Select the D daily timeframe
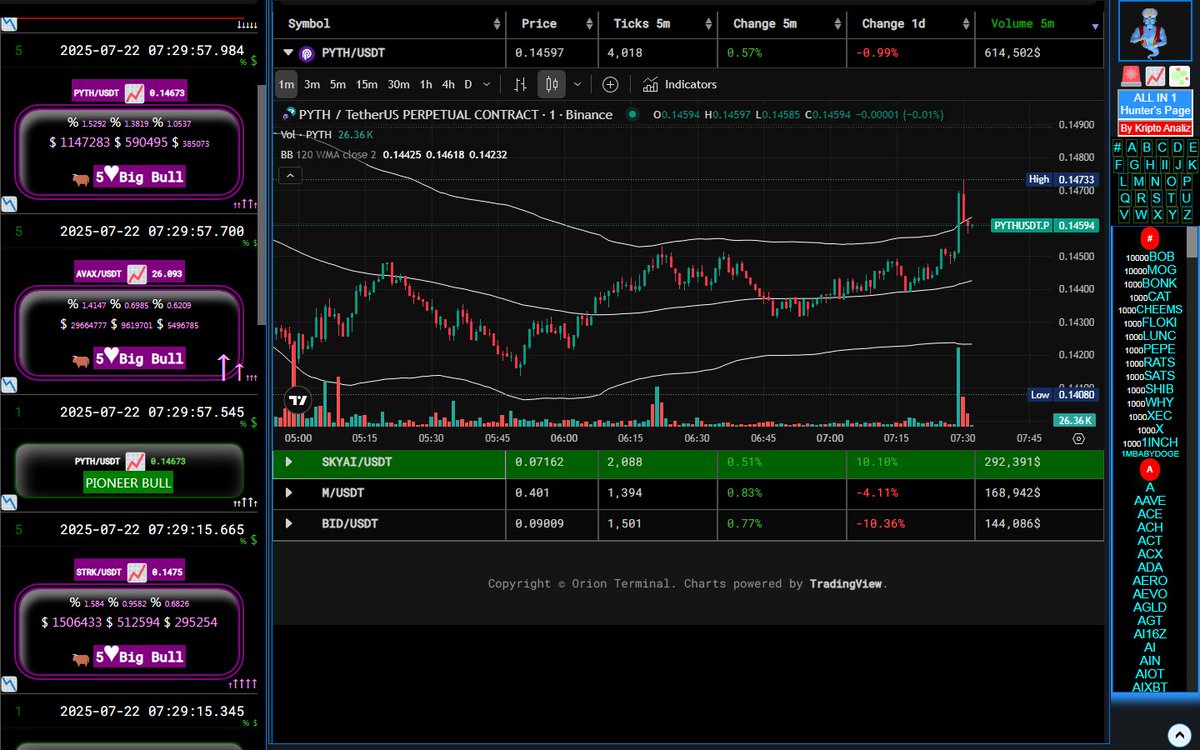 pyautogui.click(x=468, y=85)
